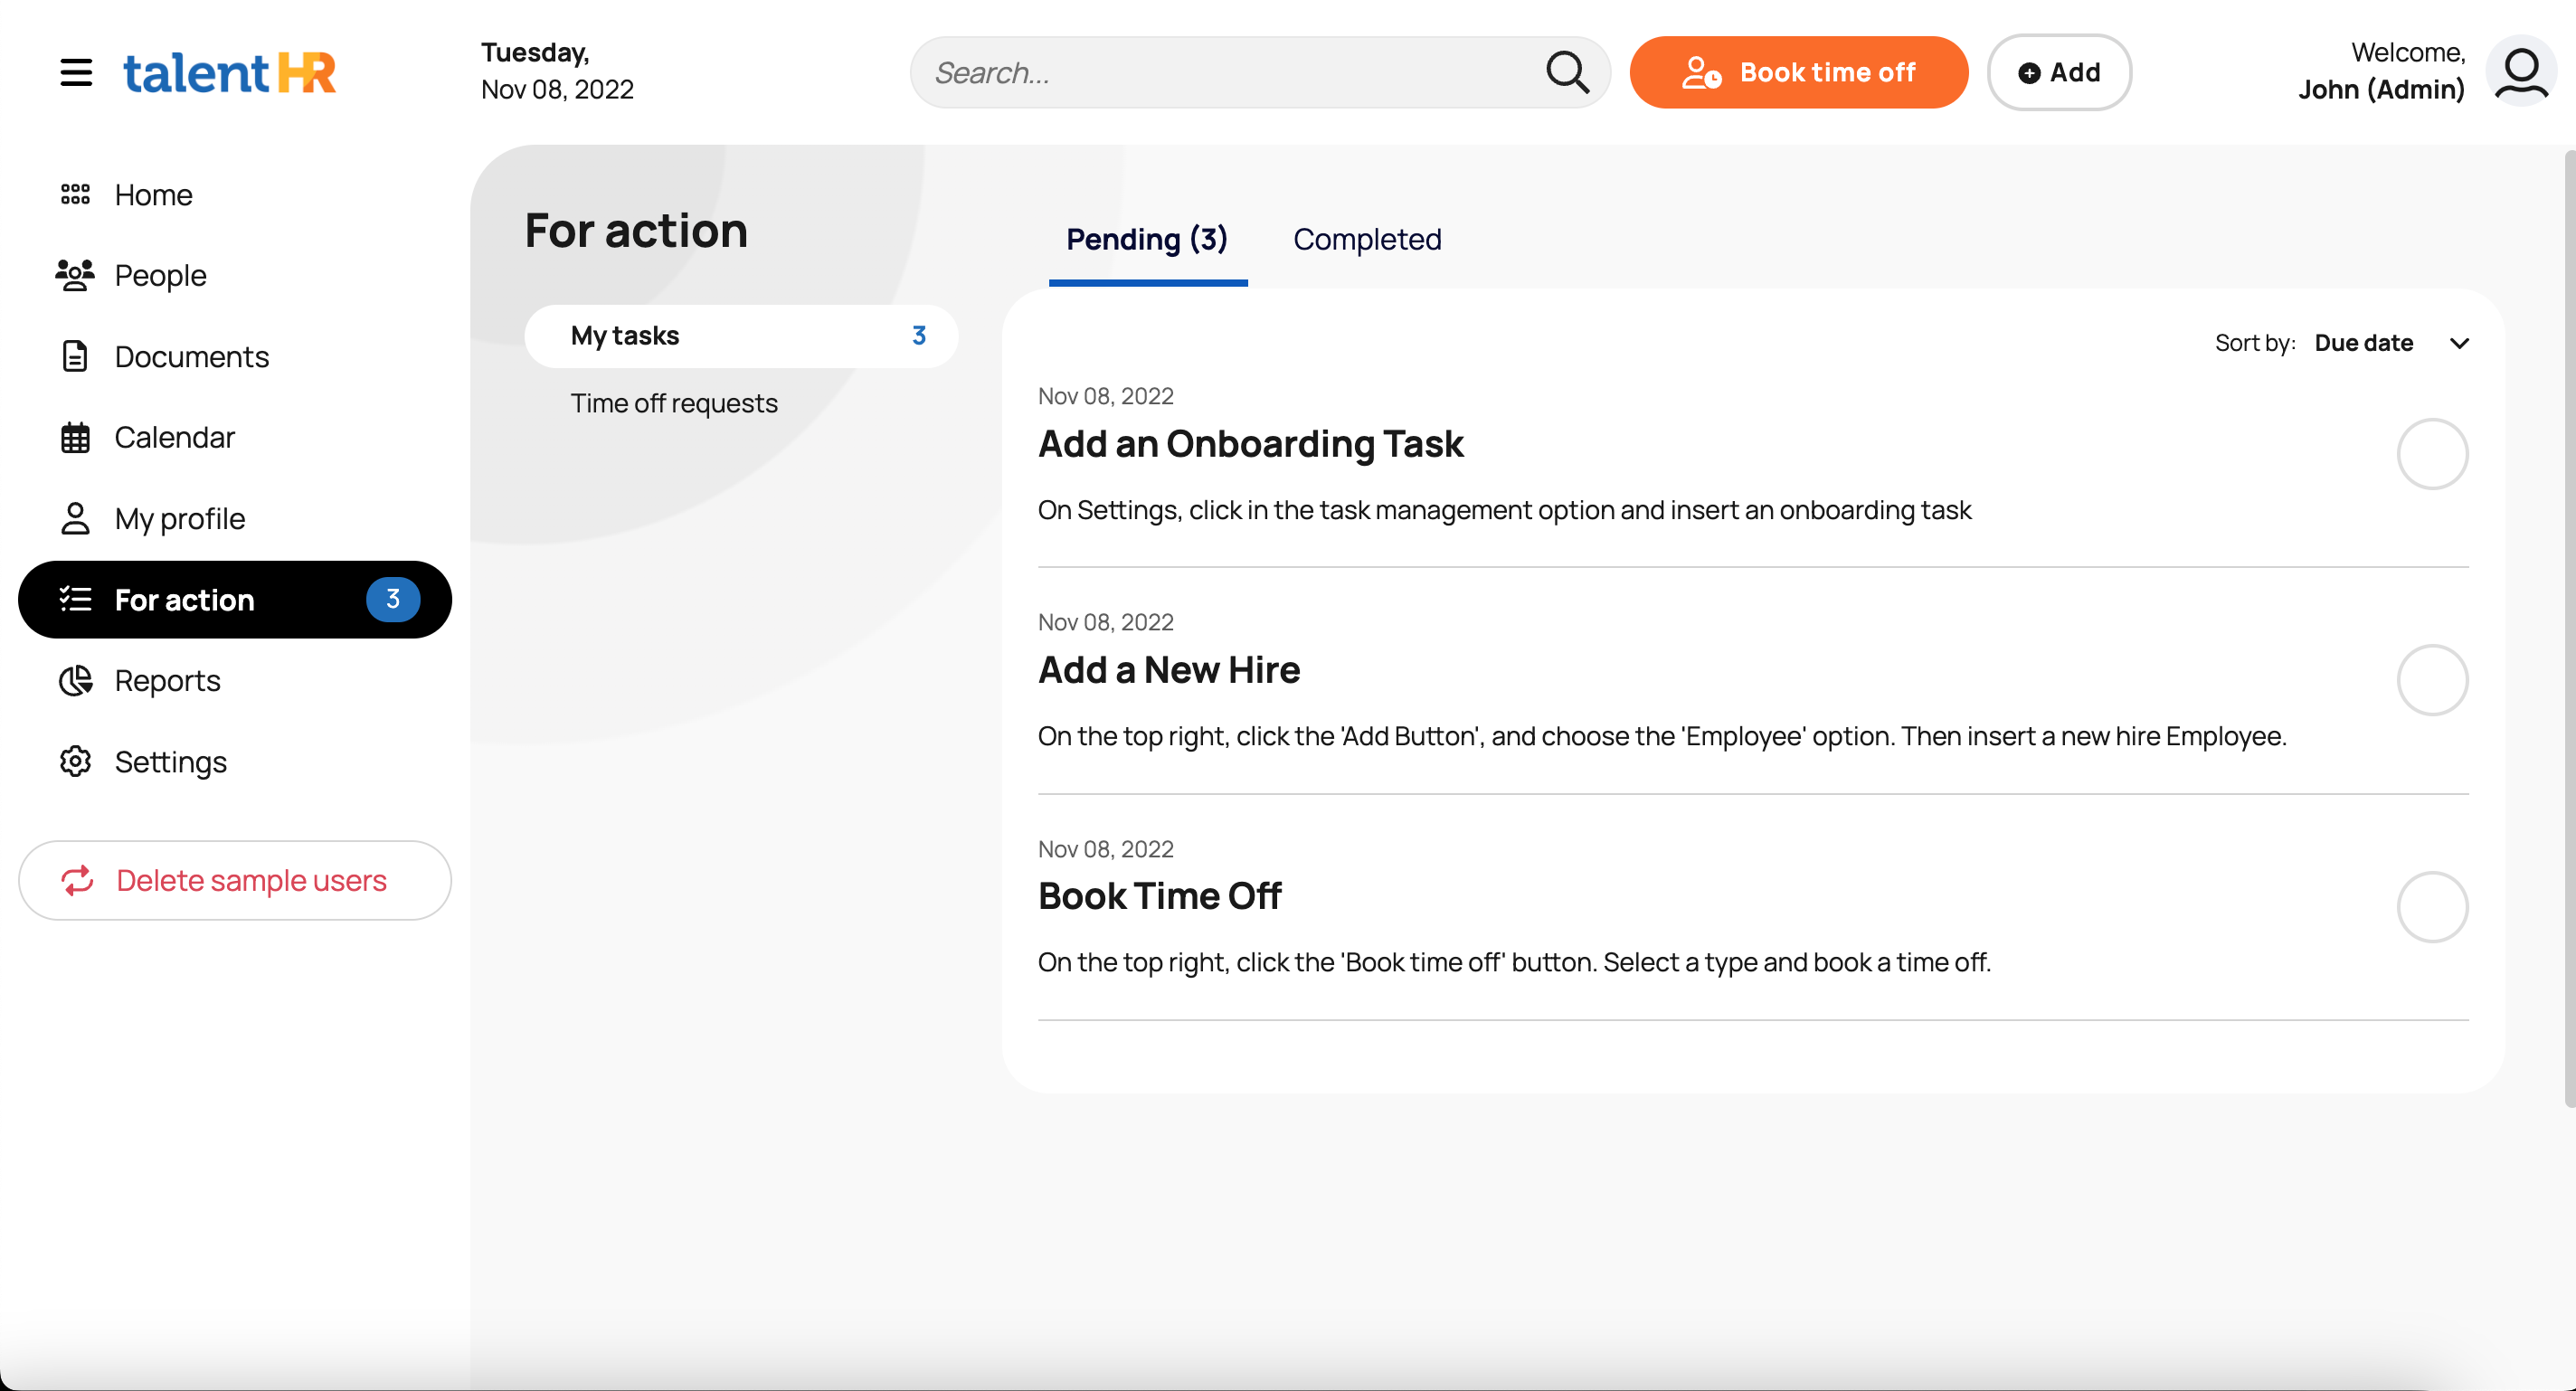Screen dimensions: 2576x1391
Task: Select Time off requests menu item
Action: [674, 403]
